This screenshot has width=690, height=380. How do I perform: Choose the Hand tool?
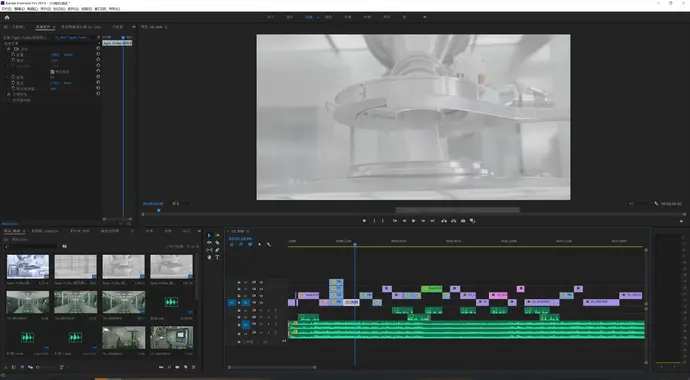coord(209,257)
